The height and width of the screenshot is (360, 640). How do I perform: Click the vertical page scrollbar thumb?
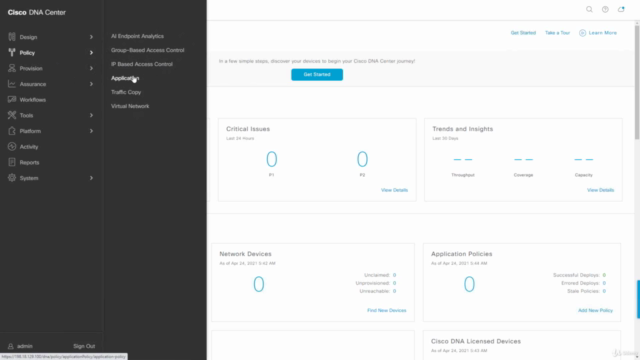coord(637,83)
